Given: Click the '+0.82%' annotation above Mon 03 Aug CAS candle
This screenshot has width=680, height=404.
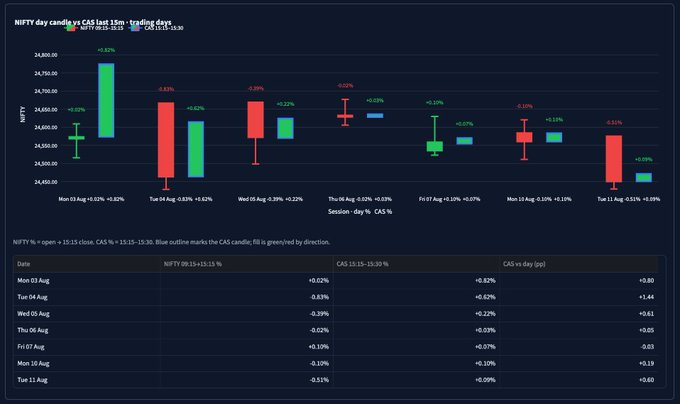Looking at the screenshot, I should coord(106,50).
